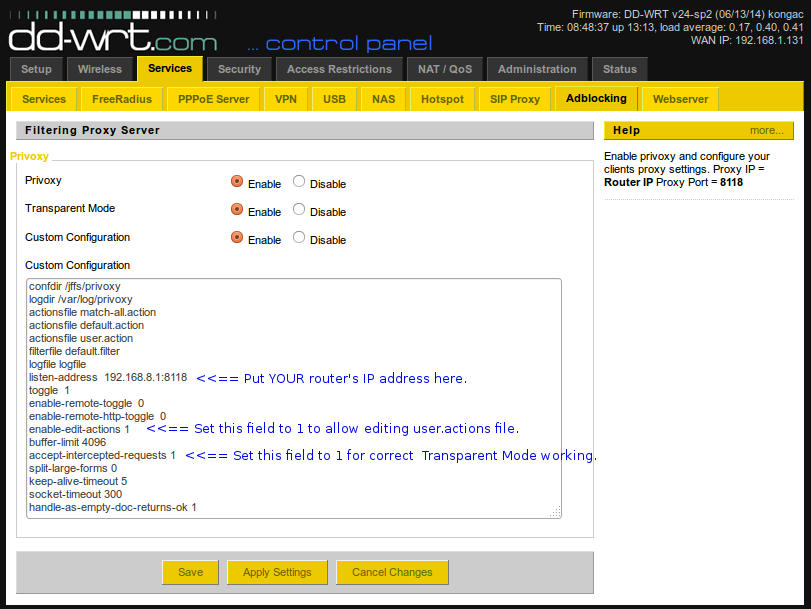Click the 'actionsfile user.action' line
Viewport: 811px width, 609px height.
[x=81, y=338]
